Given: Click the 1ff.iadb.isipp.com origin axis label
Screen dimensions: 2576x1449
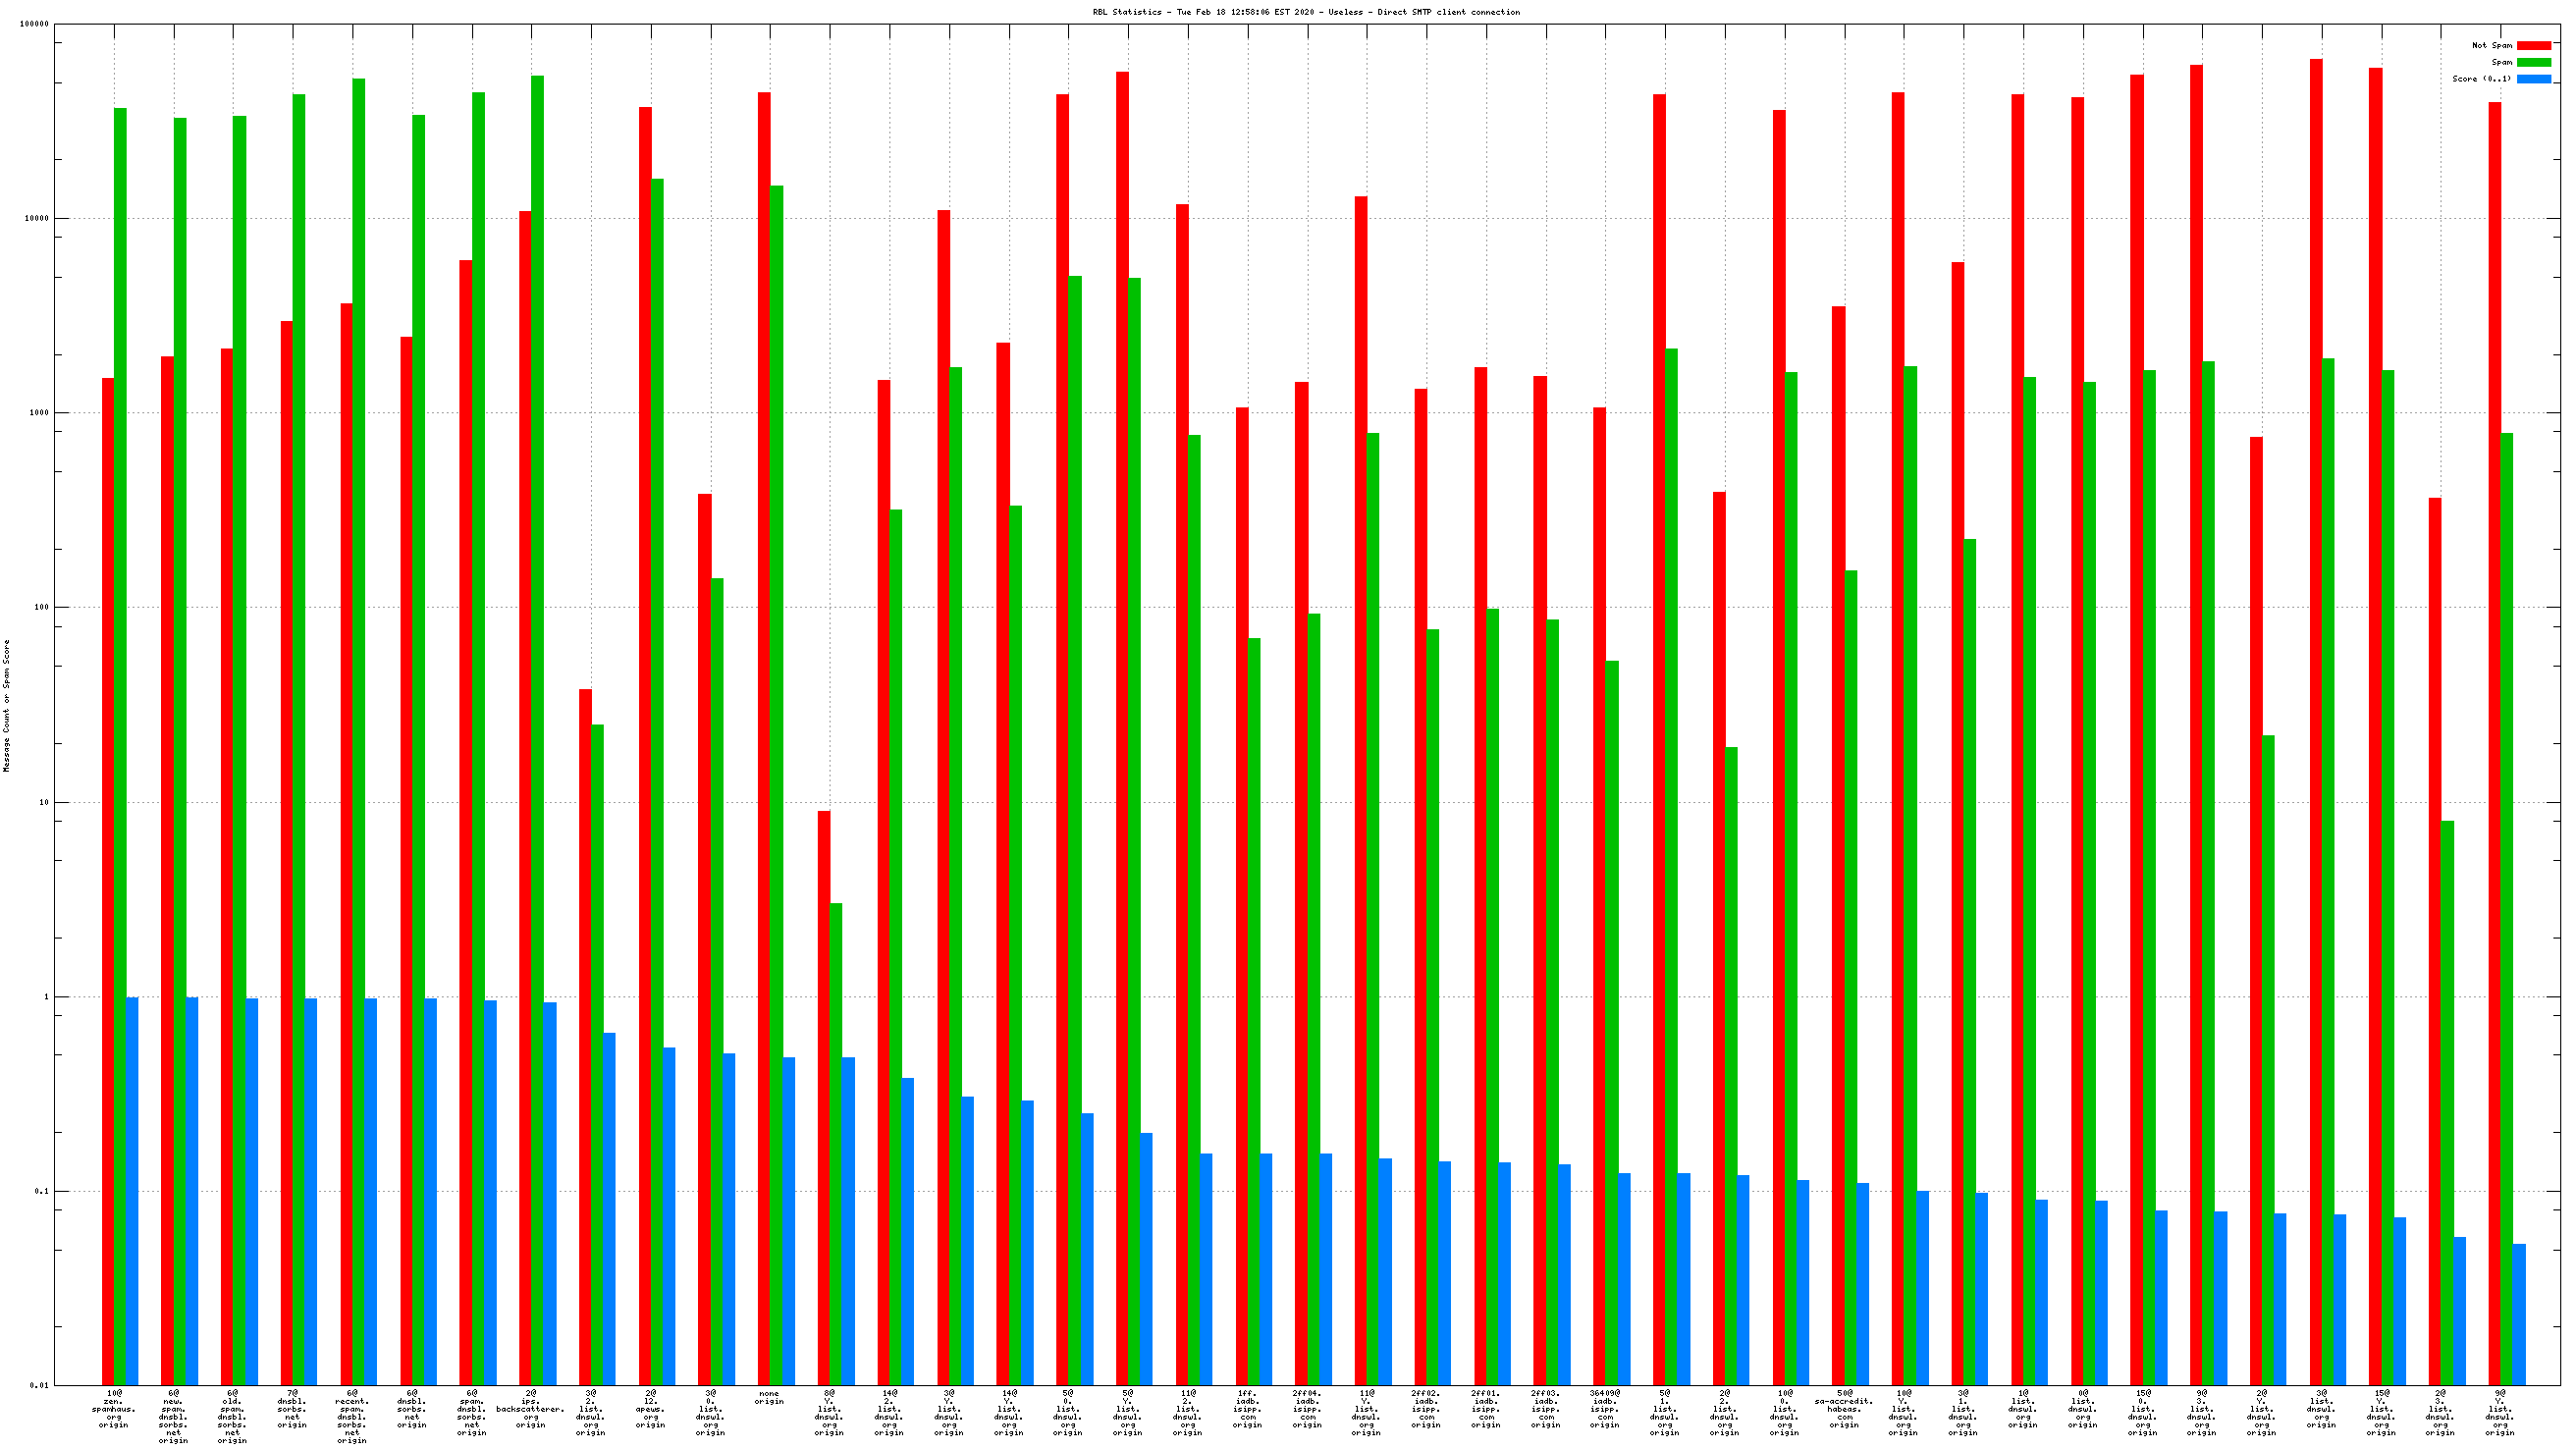Looking at the screenshot, I should pyautogui.click(x=1247, y=1408).
